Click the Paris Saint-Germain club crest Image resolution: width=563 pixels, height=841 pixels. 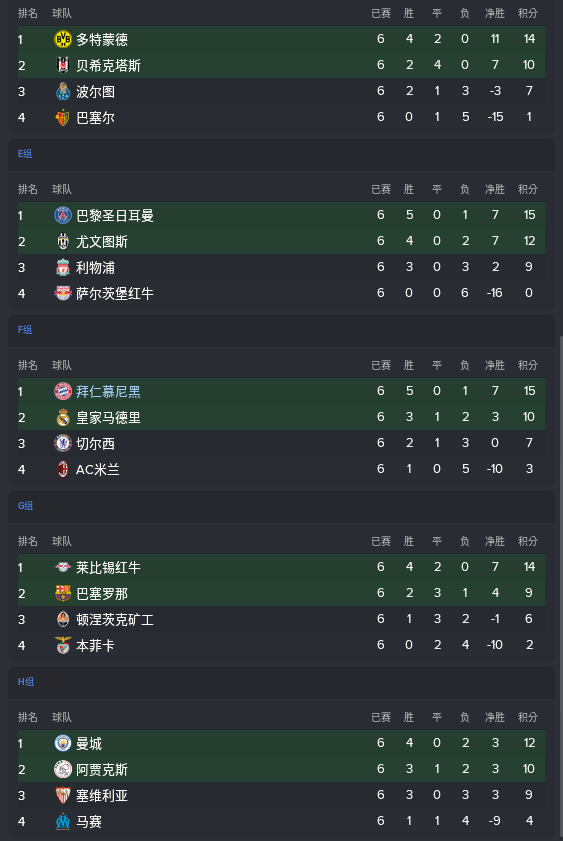pyautogui.click(x=63, y=215)
